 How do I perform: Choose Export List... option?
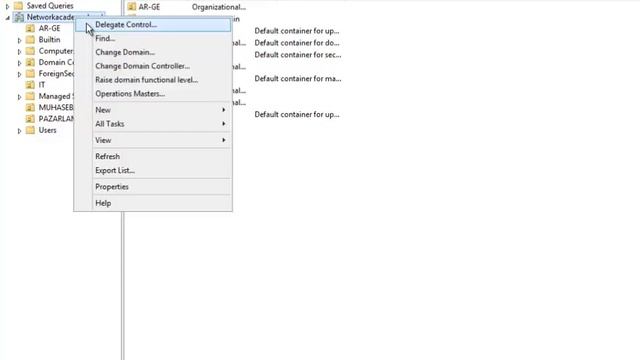(153, 171)
